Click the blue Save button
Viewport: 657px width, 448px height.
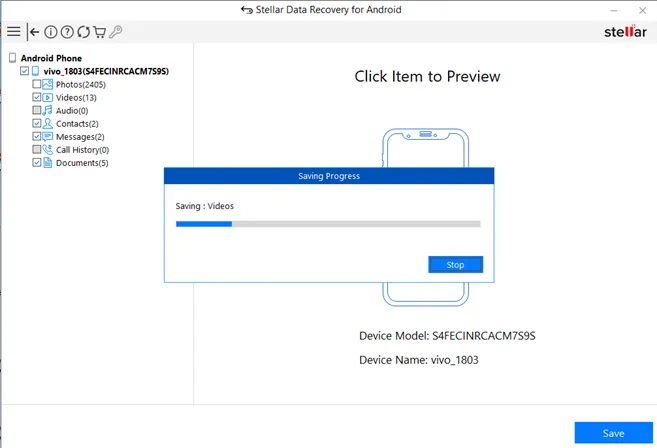tap(613, 433)
